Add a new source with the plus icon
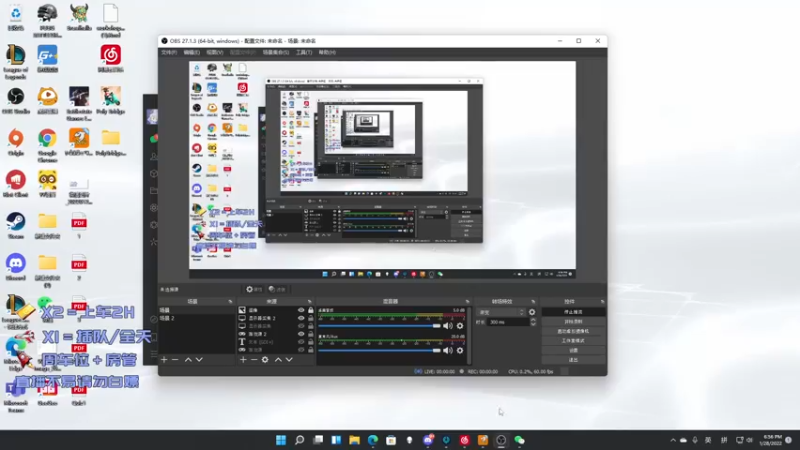Image resolution: width=800 pixels, height=450 pixels. pos(243,360)
